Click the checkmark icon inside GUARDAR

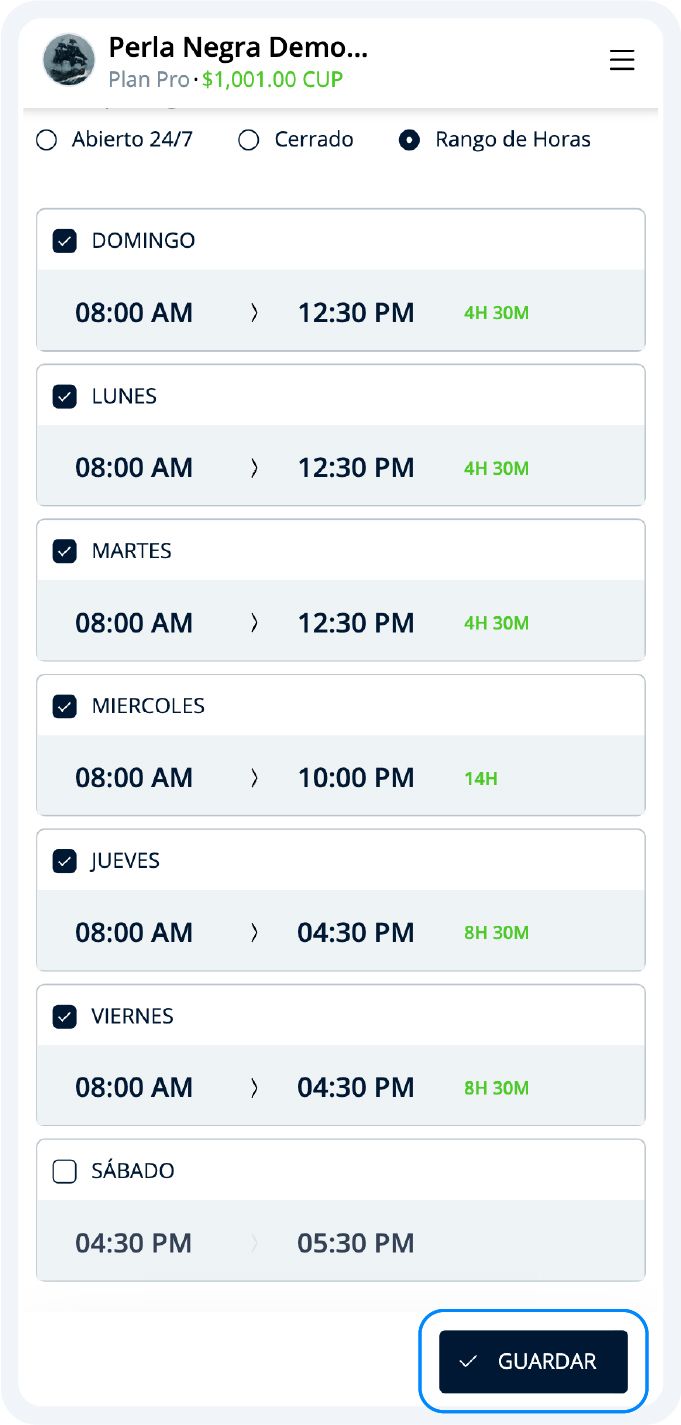point(466,1361)
